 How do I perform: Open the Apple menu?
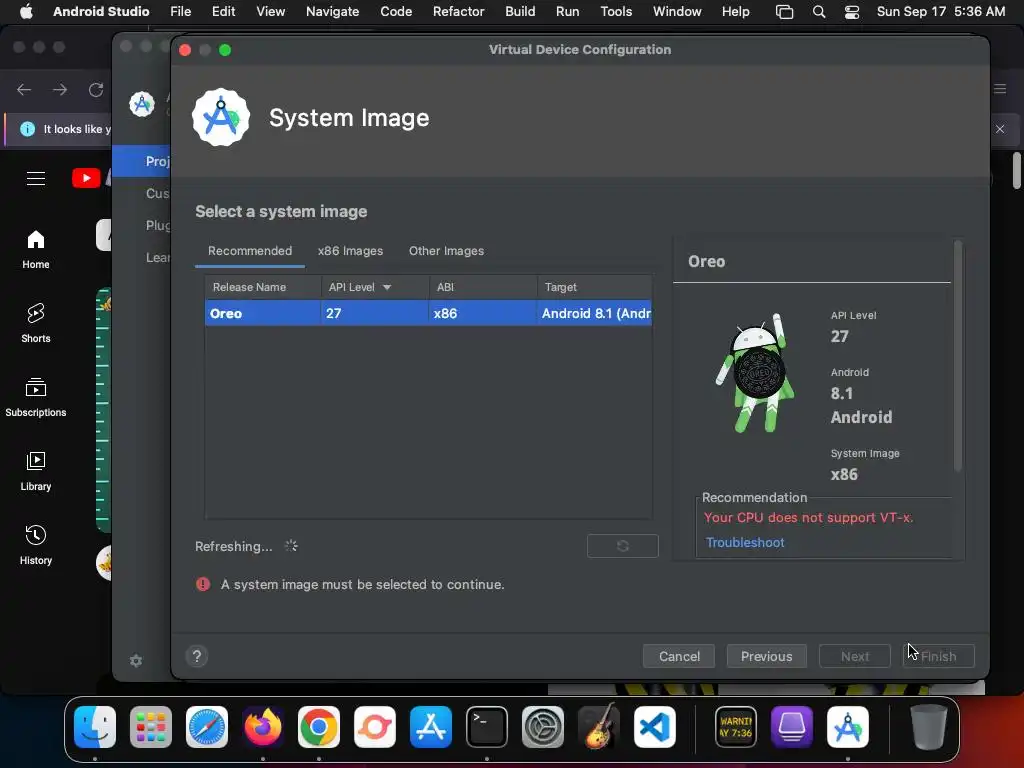point(26,12)
